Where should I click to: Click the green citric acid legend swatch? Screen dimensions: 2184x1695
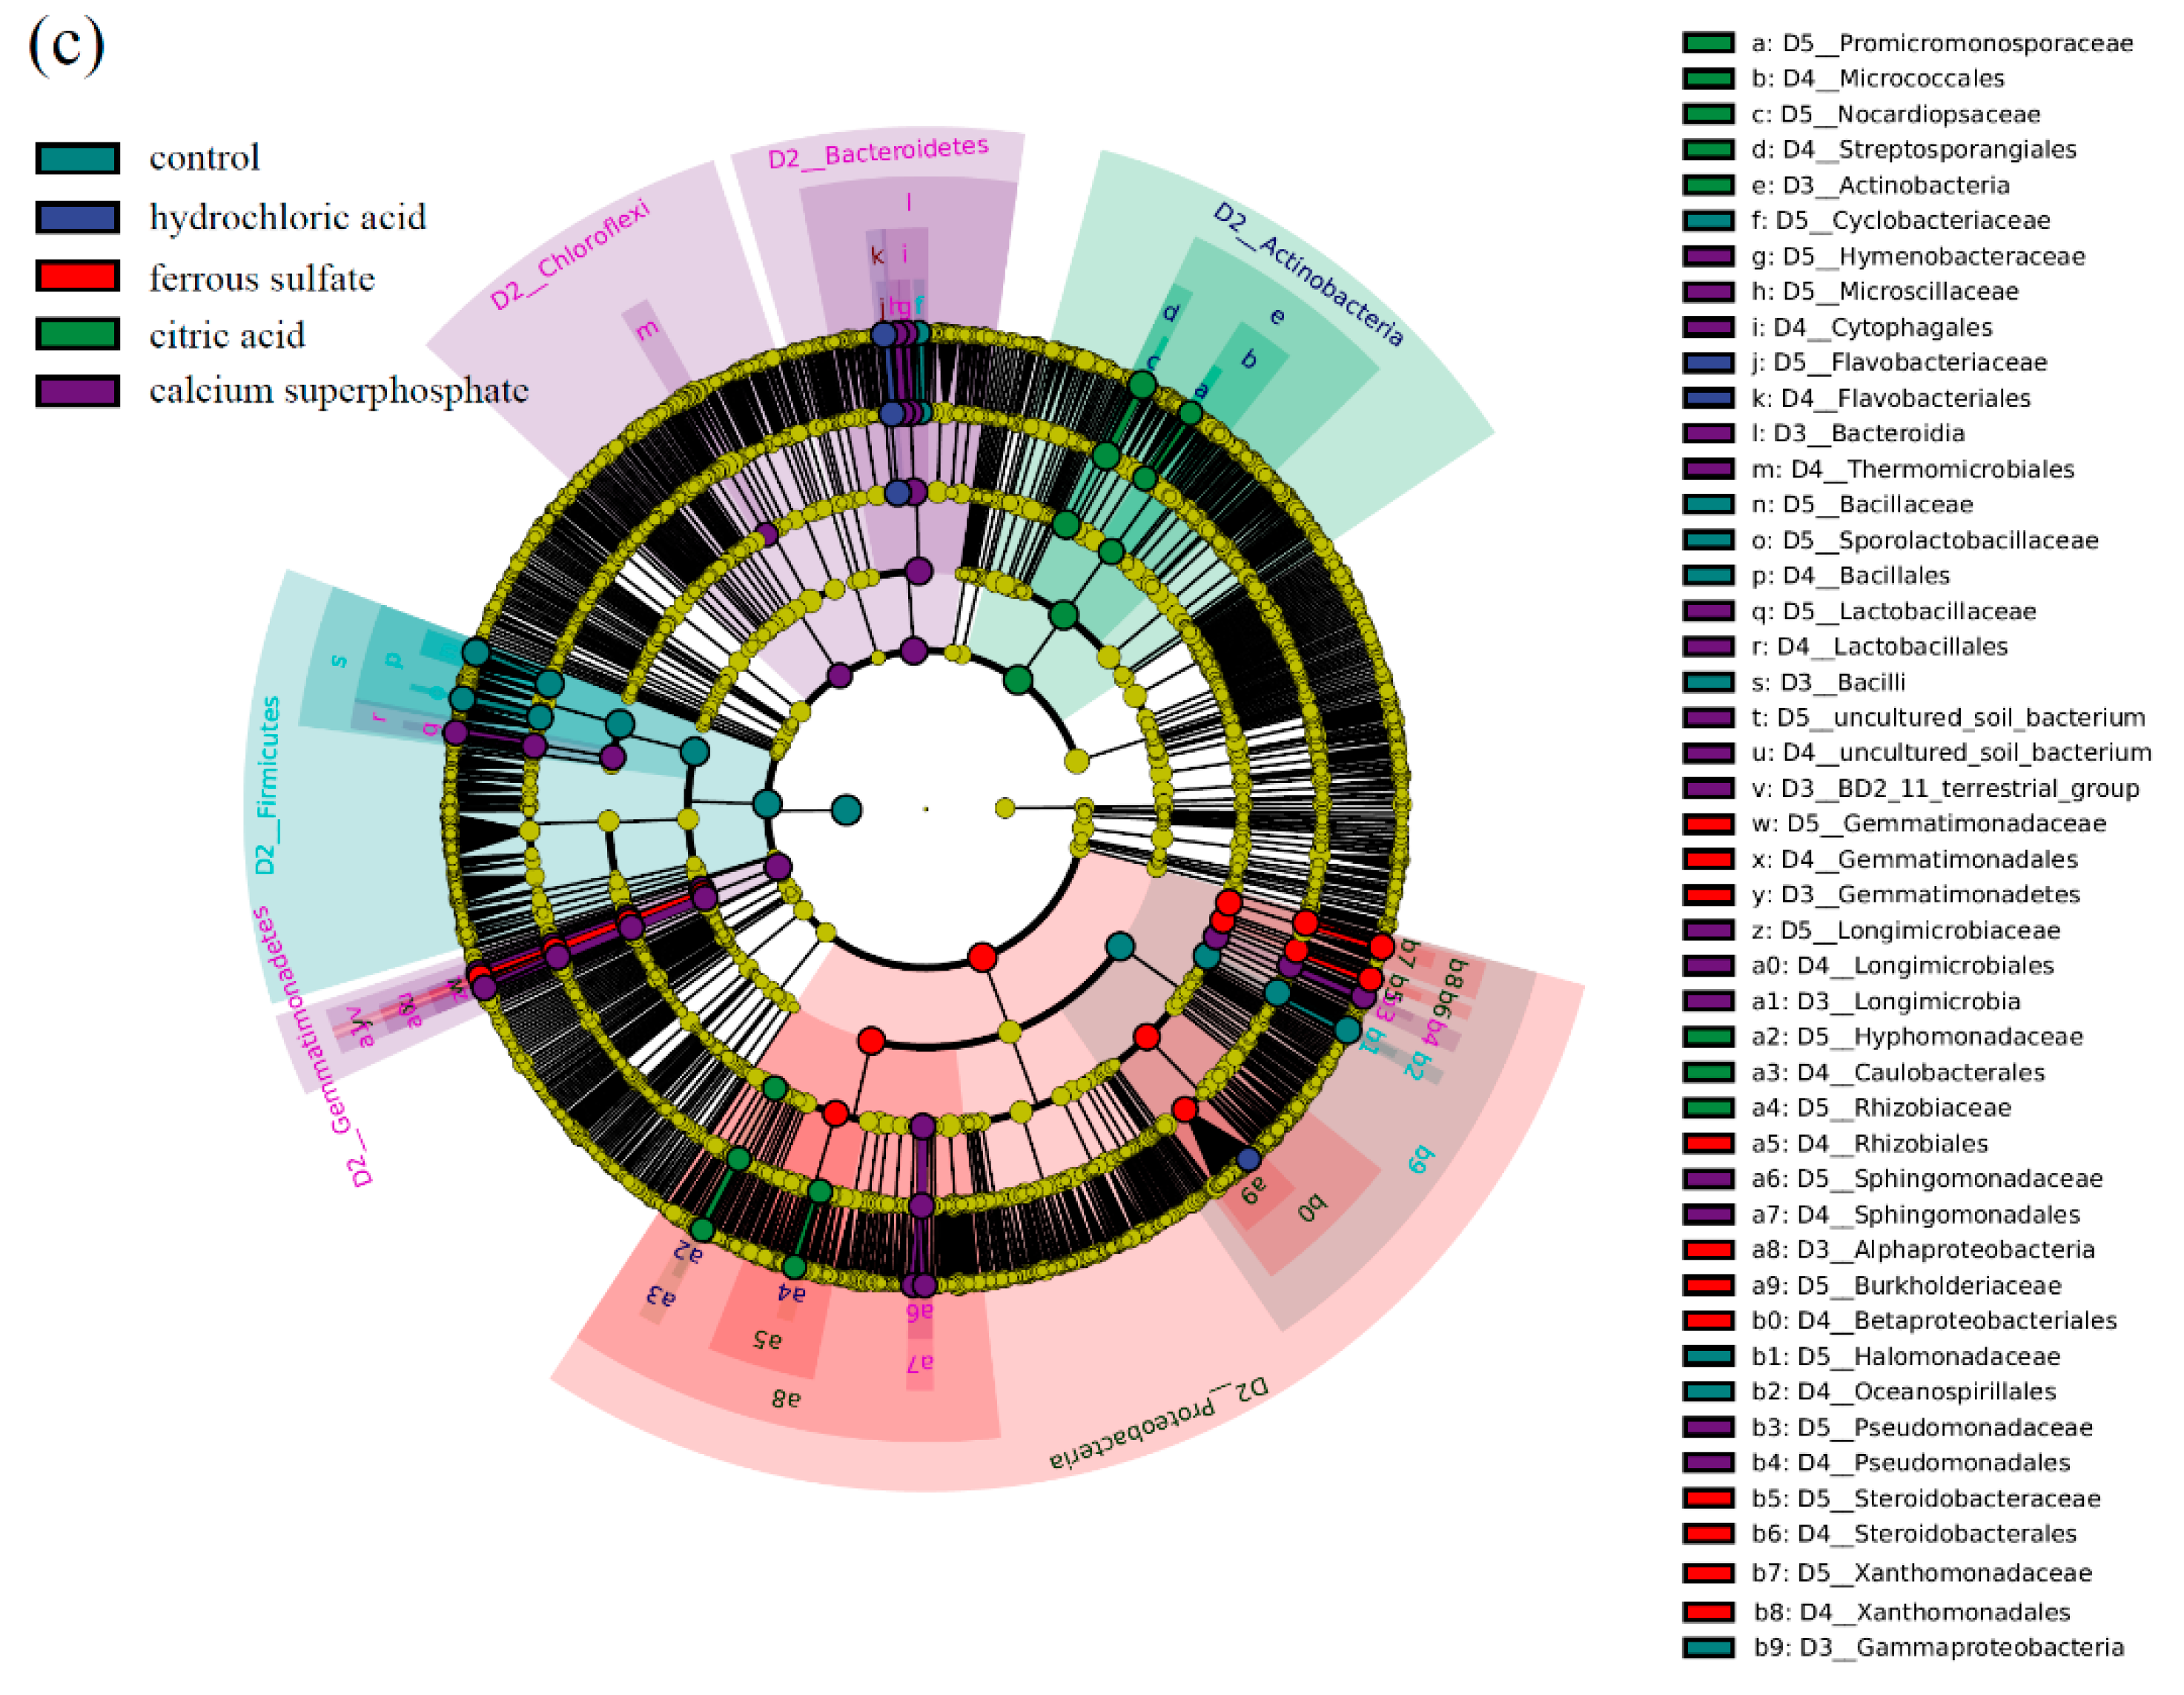pyautogui.click(x=77, y=334)
